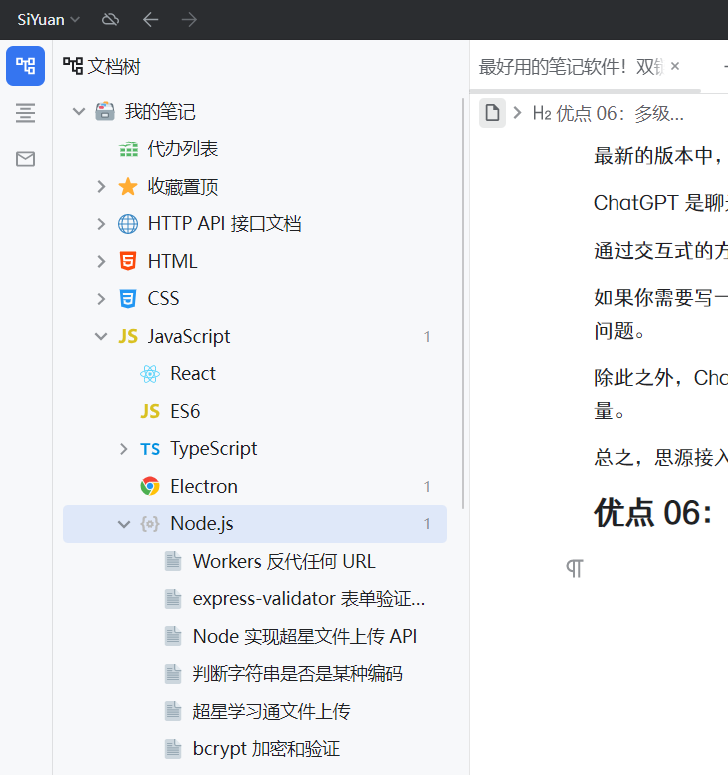Click the TS icon beside TypeScript
The height and width of the screenshot is (775, 728).
coord(150,449)
